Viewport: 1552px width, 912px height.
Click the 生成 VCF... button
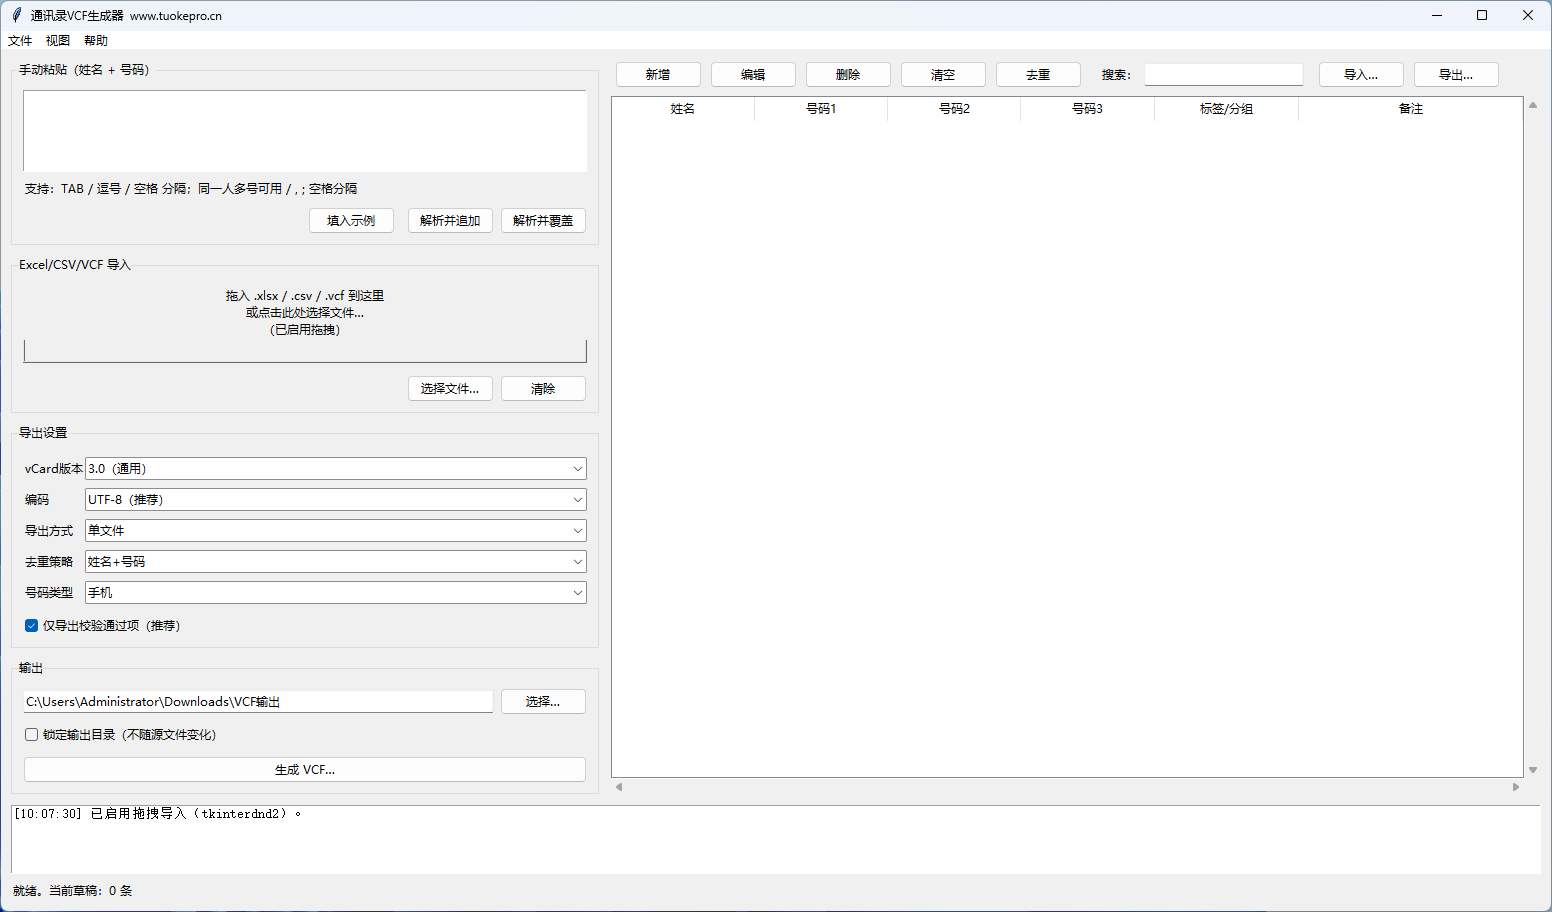304,769
